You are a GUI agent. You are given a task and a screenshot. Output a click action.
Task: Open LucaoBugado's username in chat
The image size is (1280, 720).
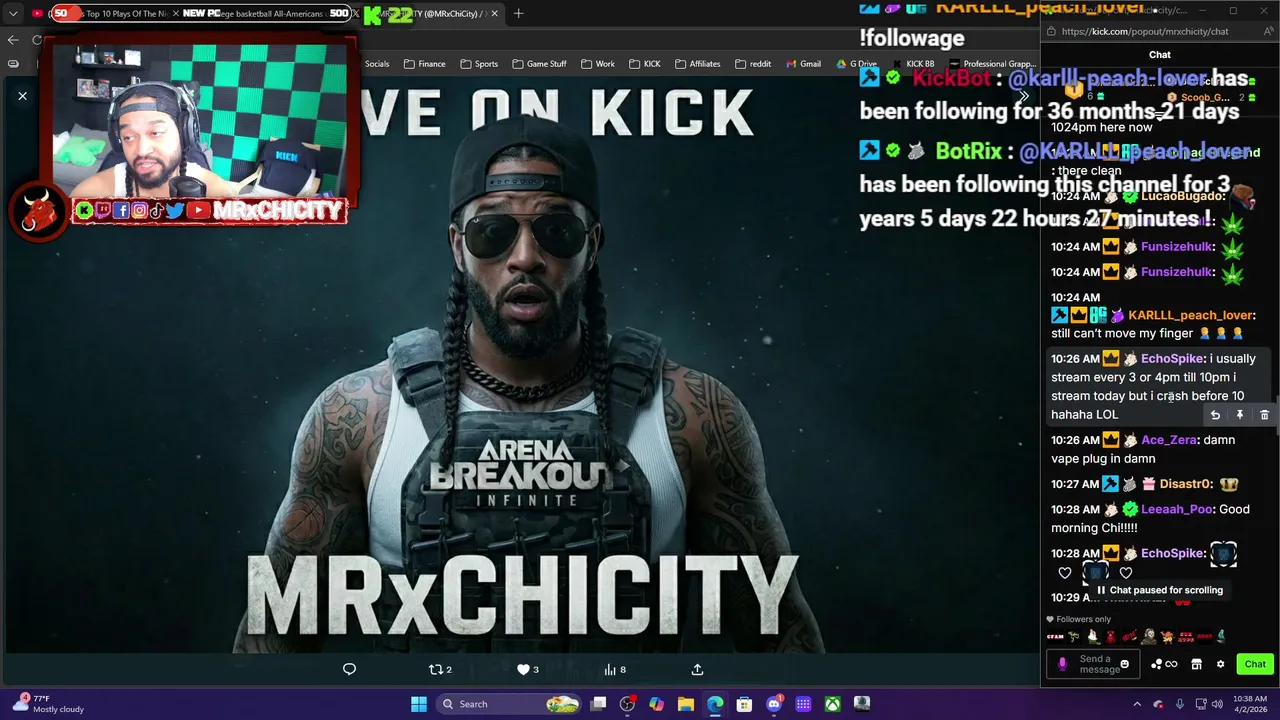click(x=1182, y=196)
